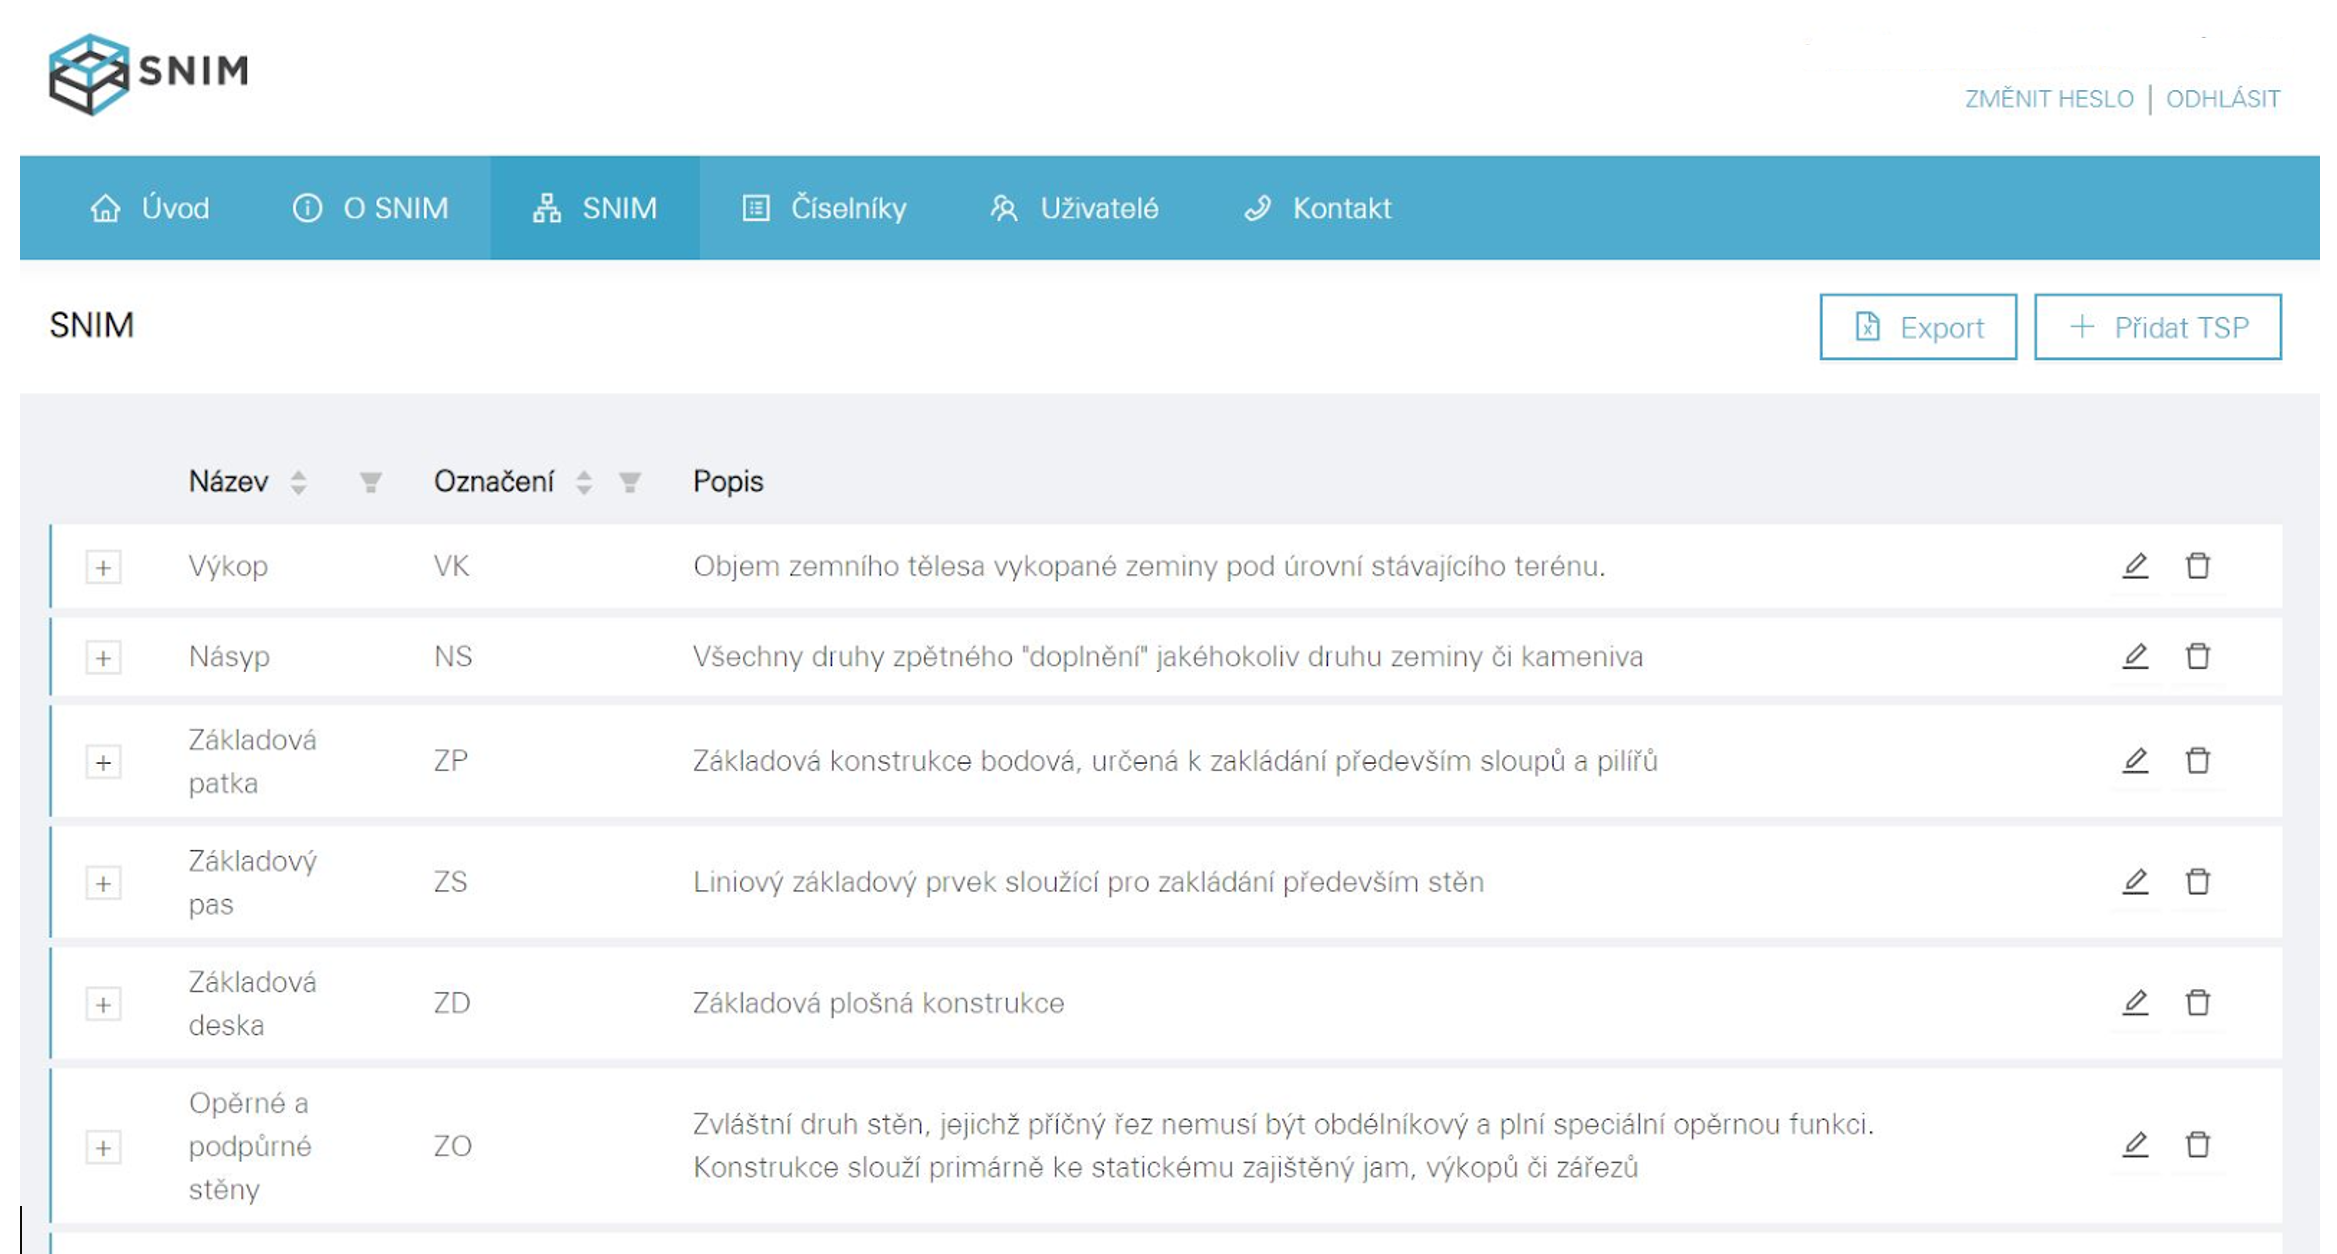Screen dimensions: 2337x1254
Task: Expand the Výkop row
Action: click(x=104, y=568)
